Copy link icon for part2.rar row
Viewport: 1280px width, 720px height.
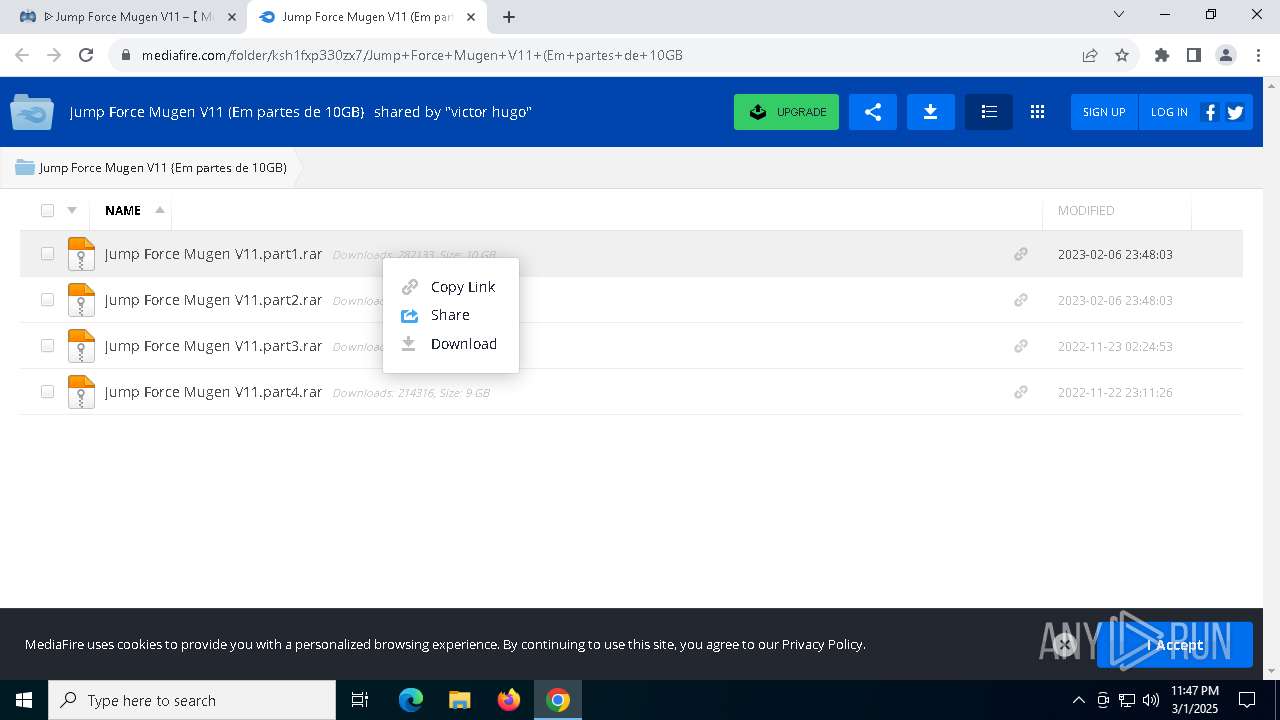1021,300
